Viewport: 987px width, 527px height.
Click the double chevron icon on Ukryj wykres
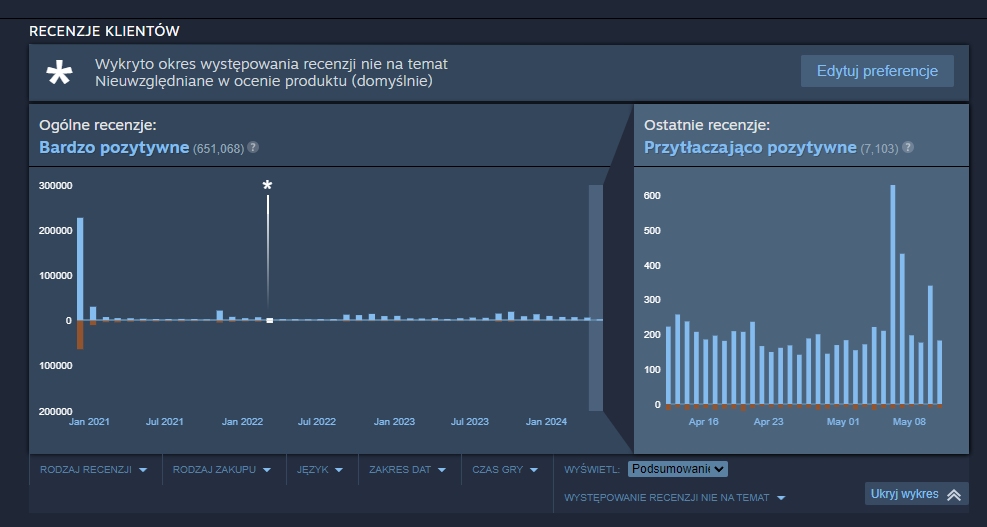coord(953,495)
